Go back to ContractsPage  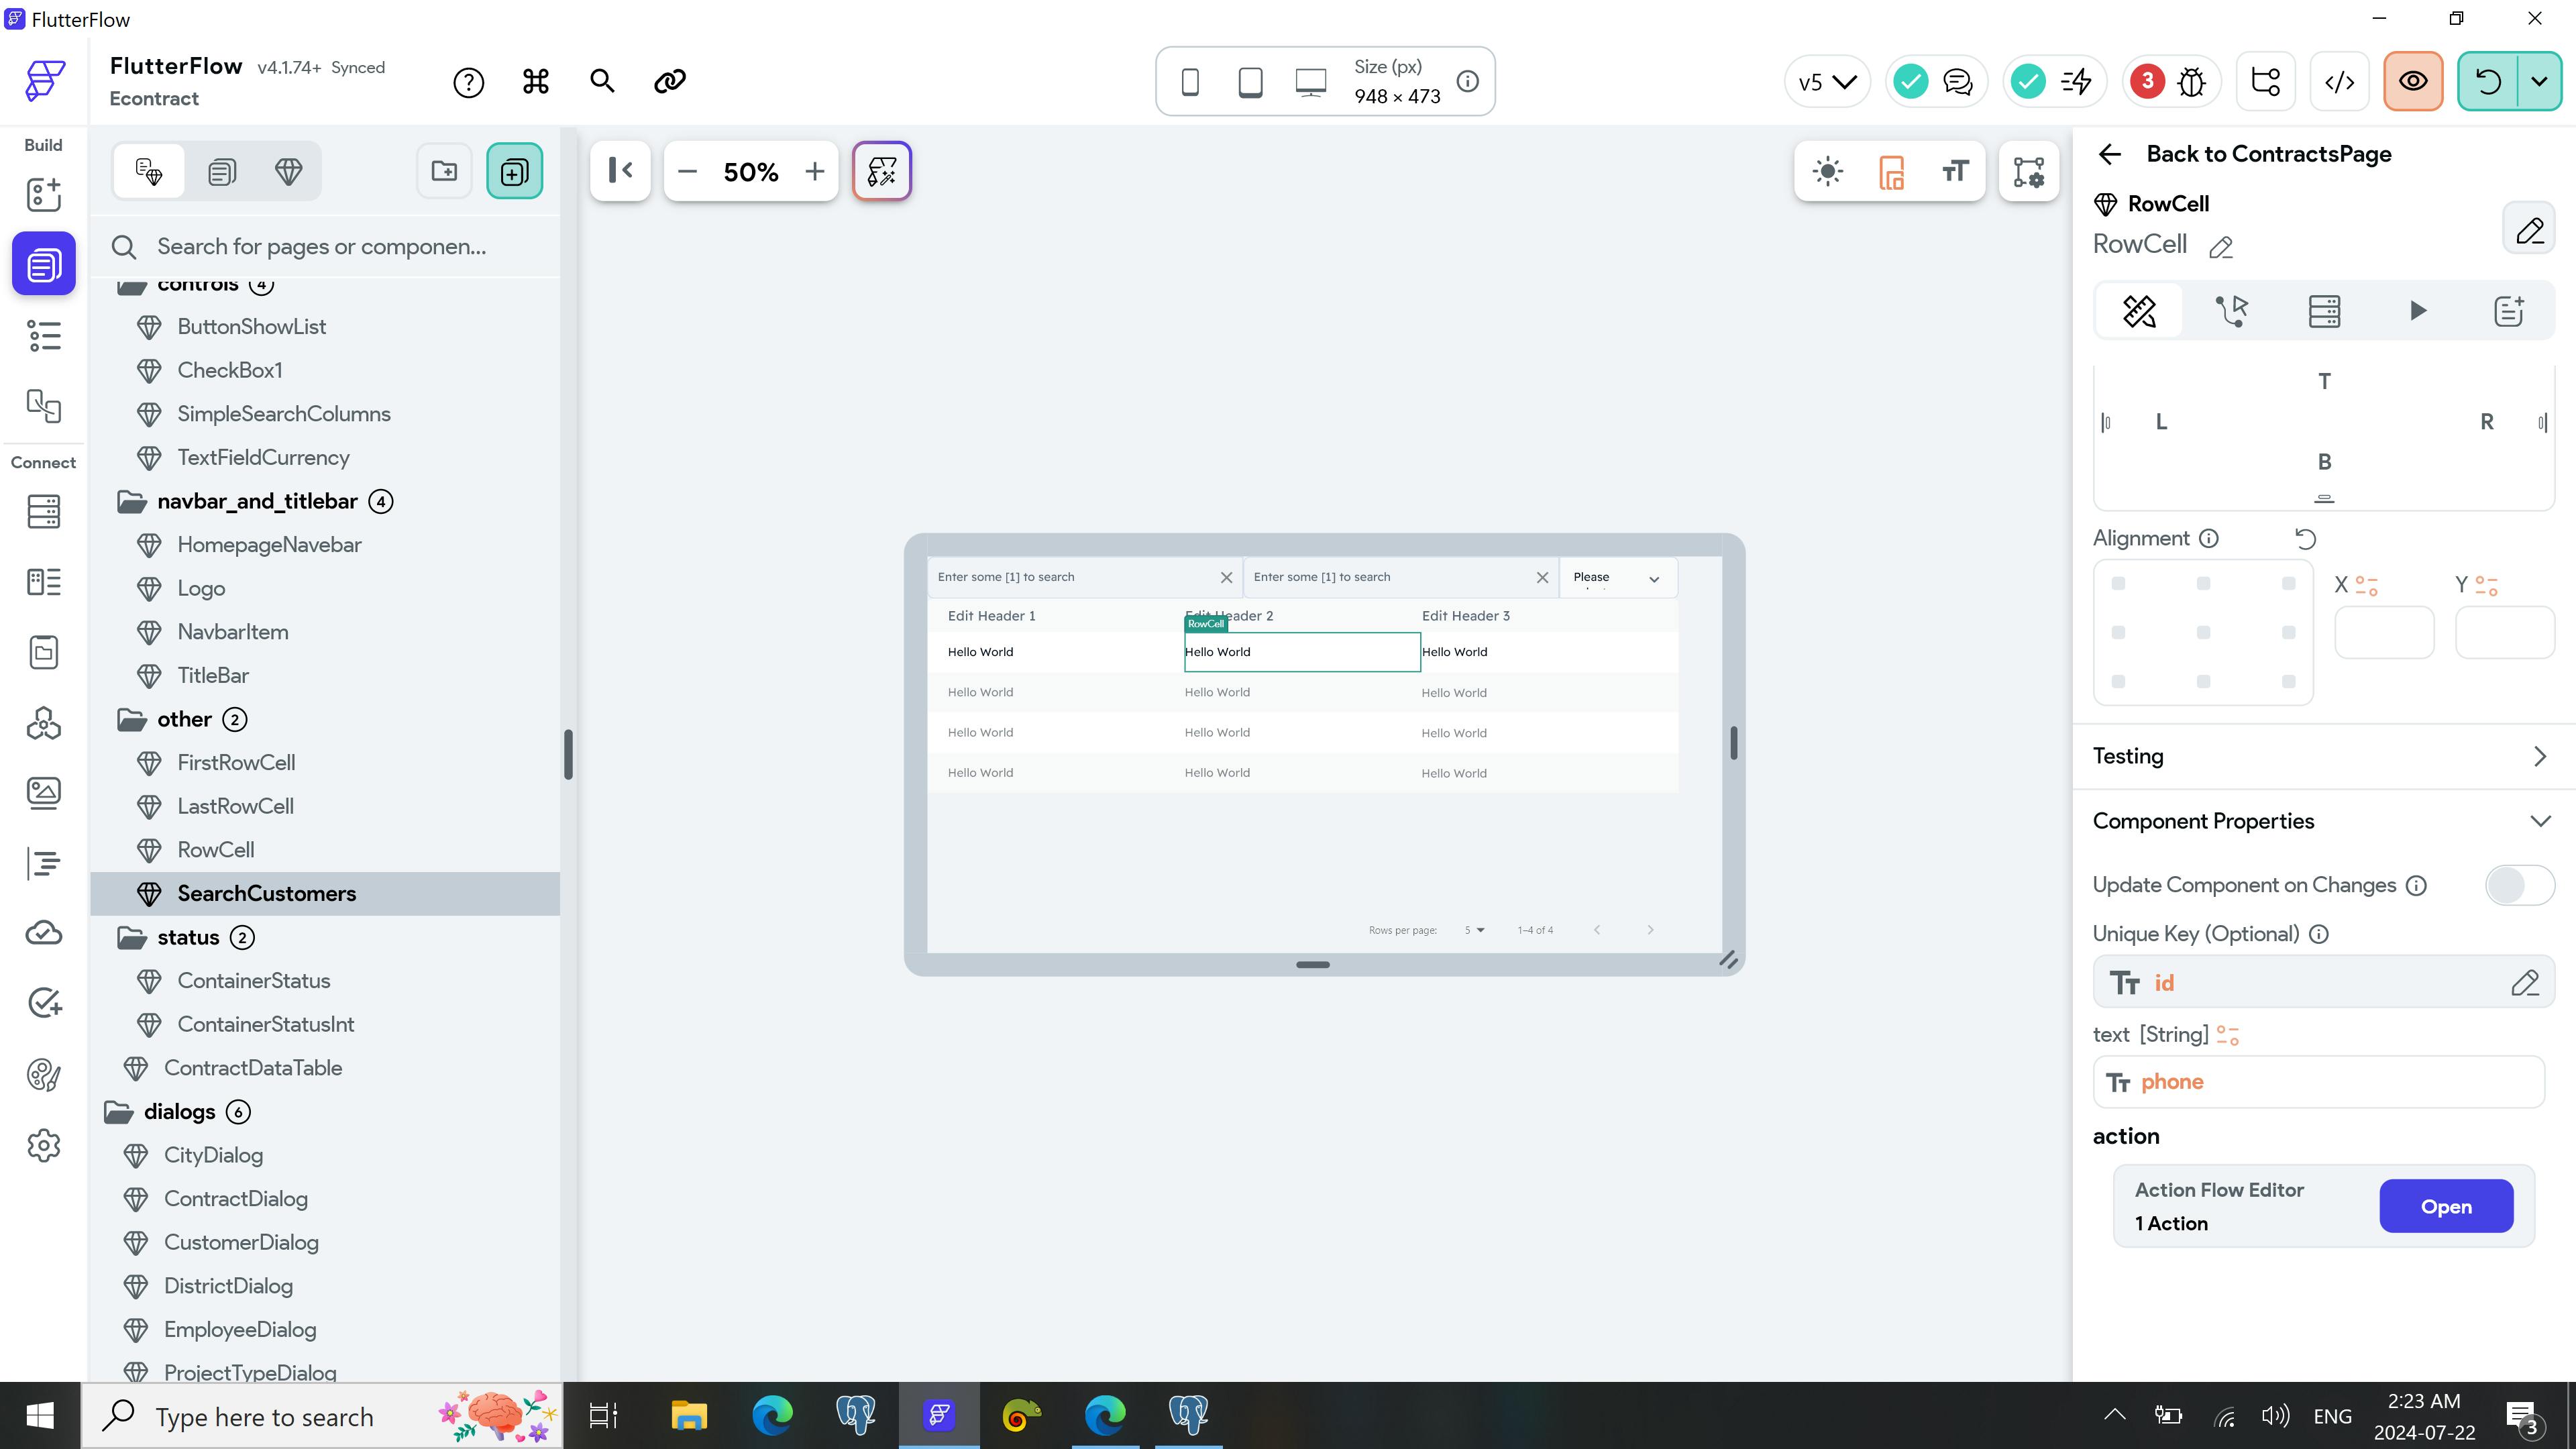[x=2109, y=154]
